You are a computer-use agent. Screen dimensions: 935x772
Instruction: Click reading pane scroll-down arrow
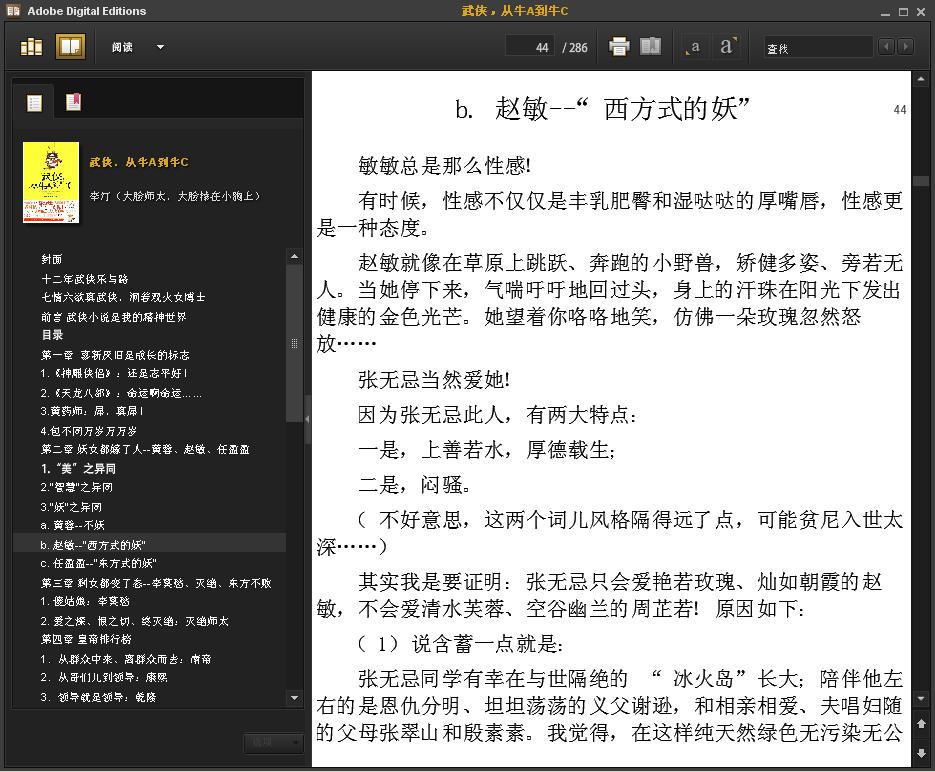point(921,697)
